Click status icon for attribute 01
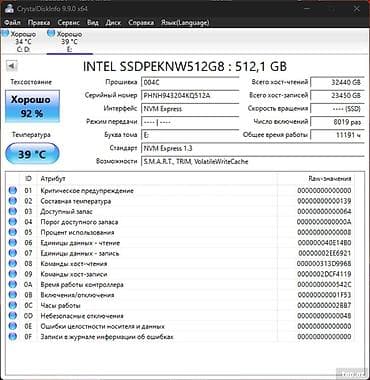 coord(13,191)
